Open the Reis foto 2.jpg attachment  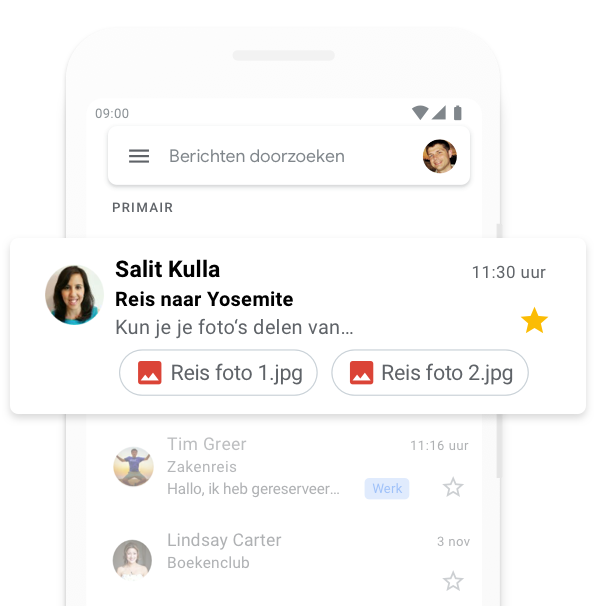[x=430, y=372]
